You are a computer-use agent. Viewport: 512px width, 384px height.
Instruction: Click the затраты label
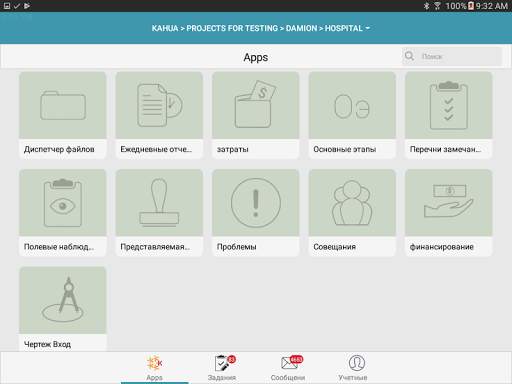coord(233,149)
